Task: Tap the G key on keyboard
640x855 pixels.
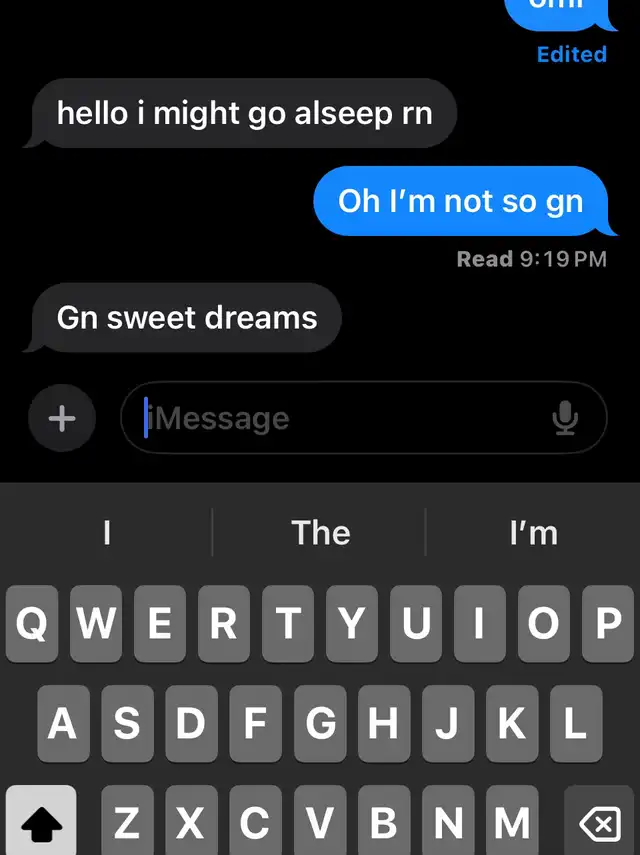Action: (x=321, y=723)
